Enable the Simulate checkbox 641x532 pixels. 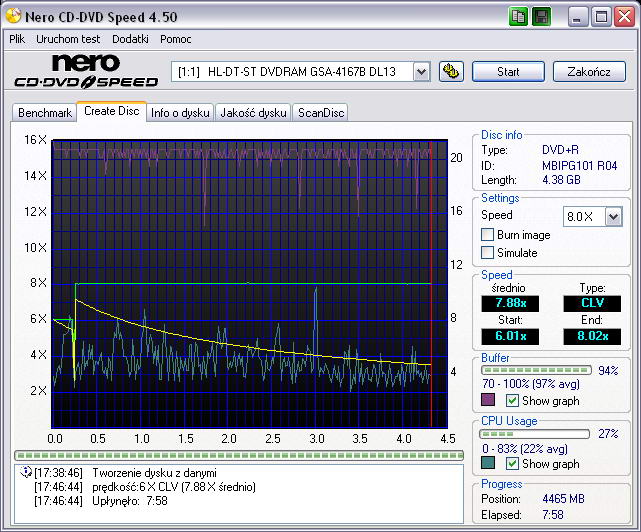pos(488,253)
